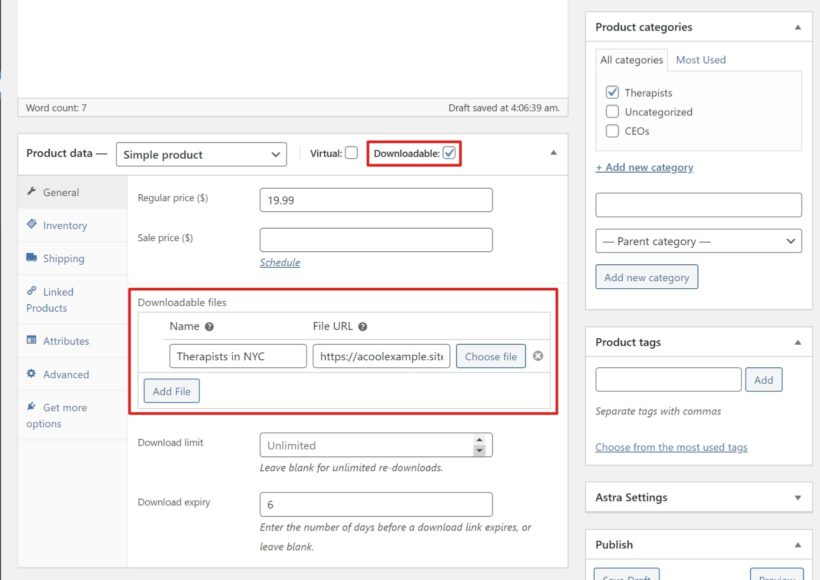Click the Add File button
This screenshot has width=820, height=580.
171,392
